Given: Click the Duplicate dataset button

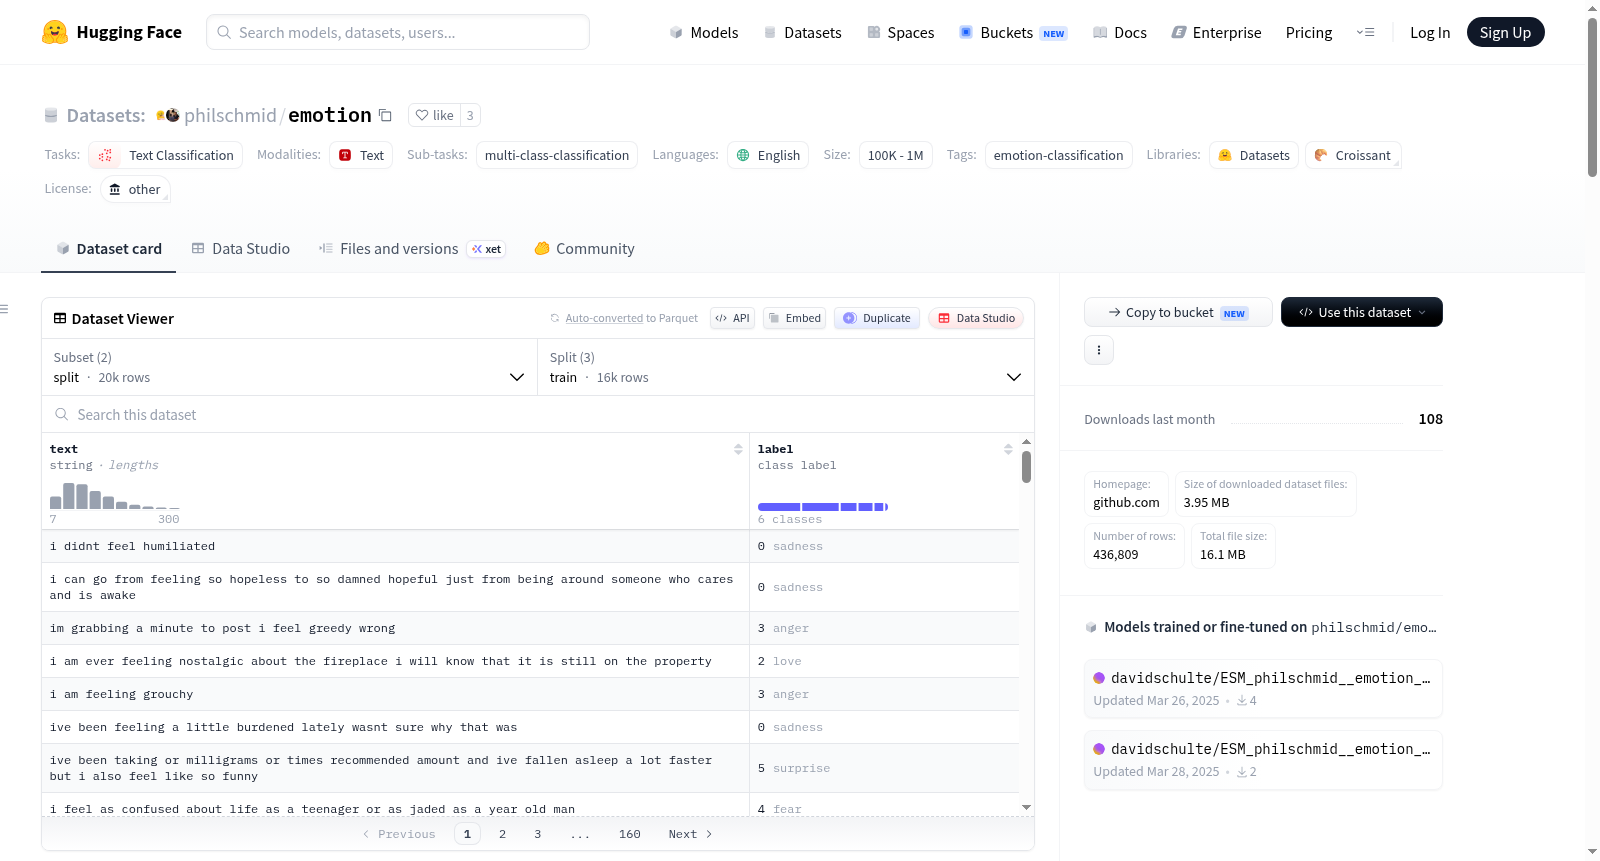Looking at the screenshot, I should (x=877, y=318).
